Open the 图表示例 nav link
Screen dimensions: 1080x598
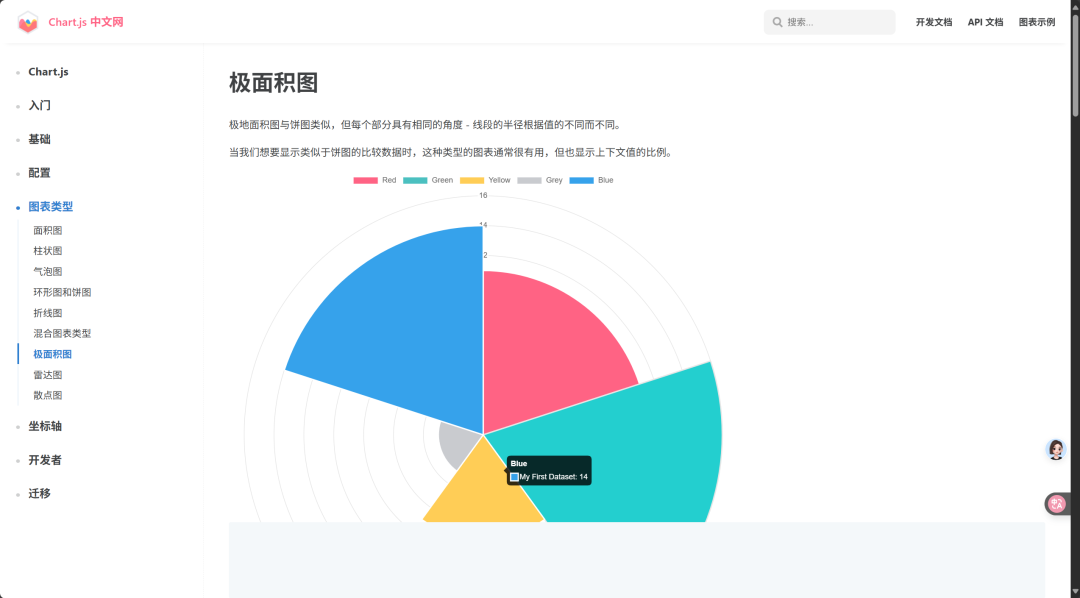pos(1037,22)
